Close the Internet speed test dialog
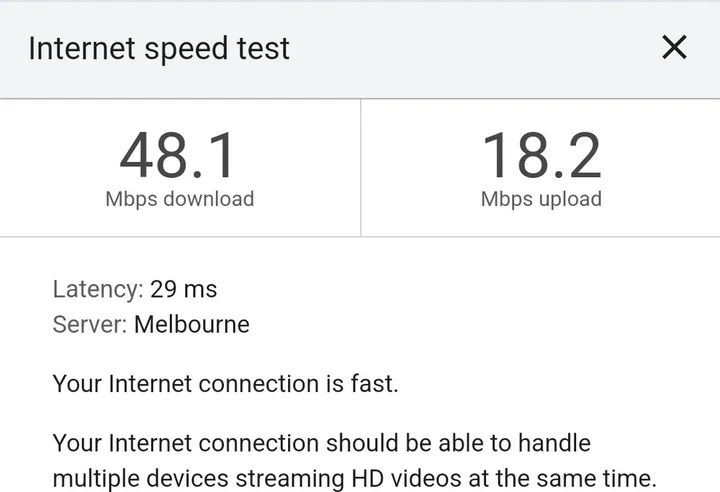The width and height of the screenshot is (720, 492). (x=675, y=47)
